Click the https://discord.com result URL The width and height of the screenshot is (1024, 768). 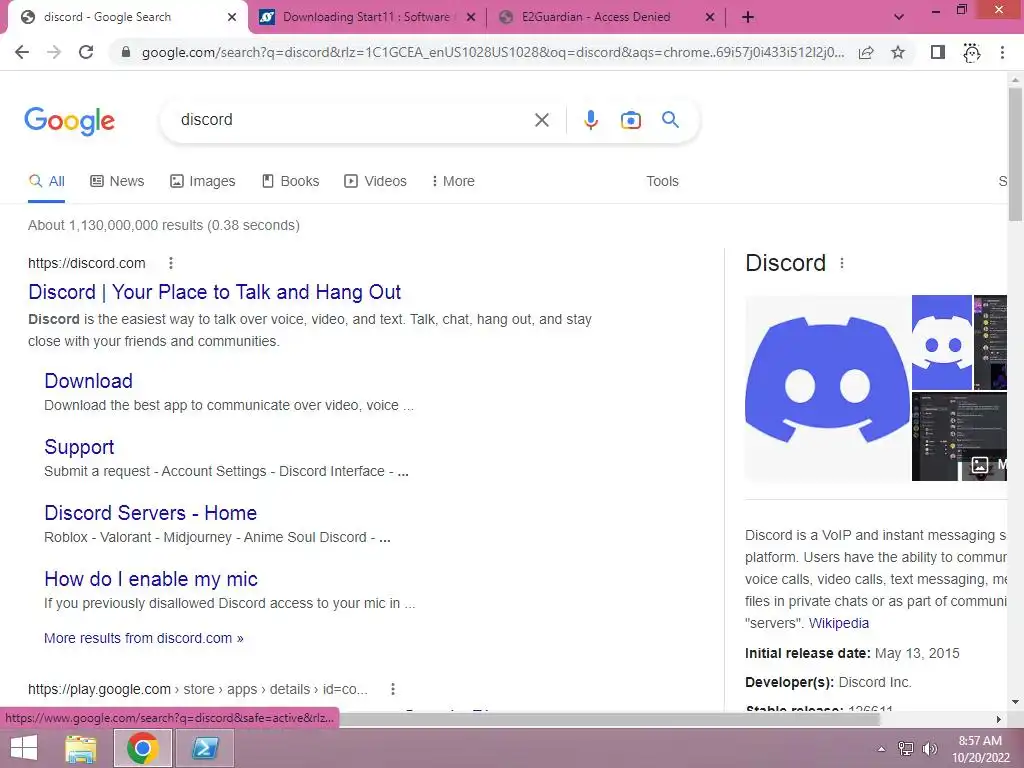(86, 263)
